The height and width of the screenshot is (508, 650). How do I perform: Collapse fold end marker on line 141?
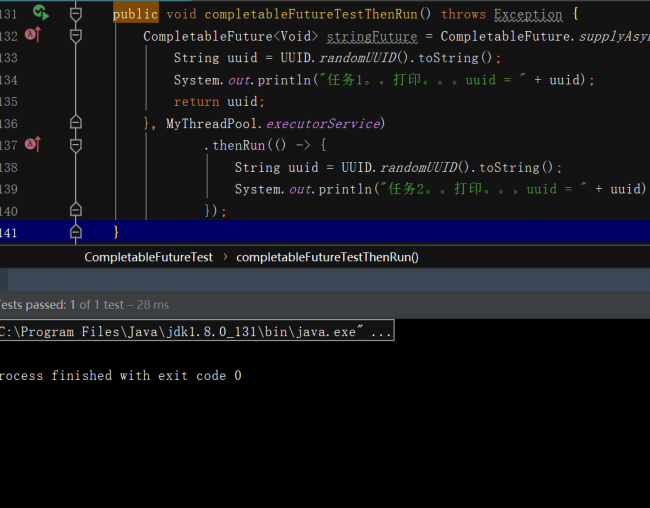click(75, 232)
